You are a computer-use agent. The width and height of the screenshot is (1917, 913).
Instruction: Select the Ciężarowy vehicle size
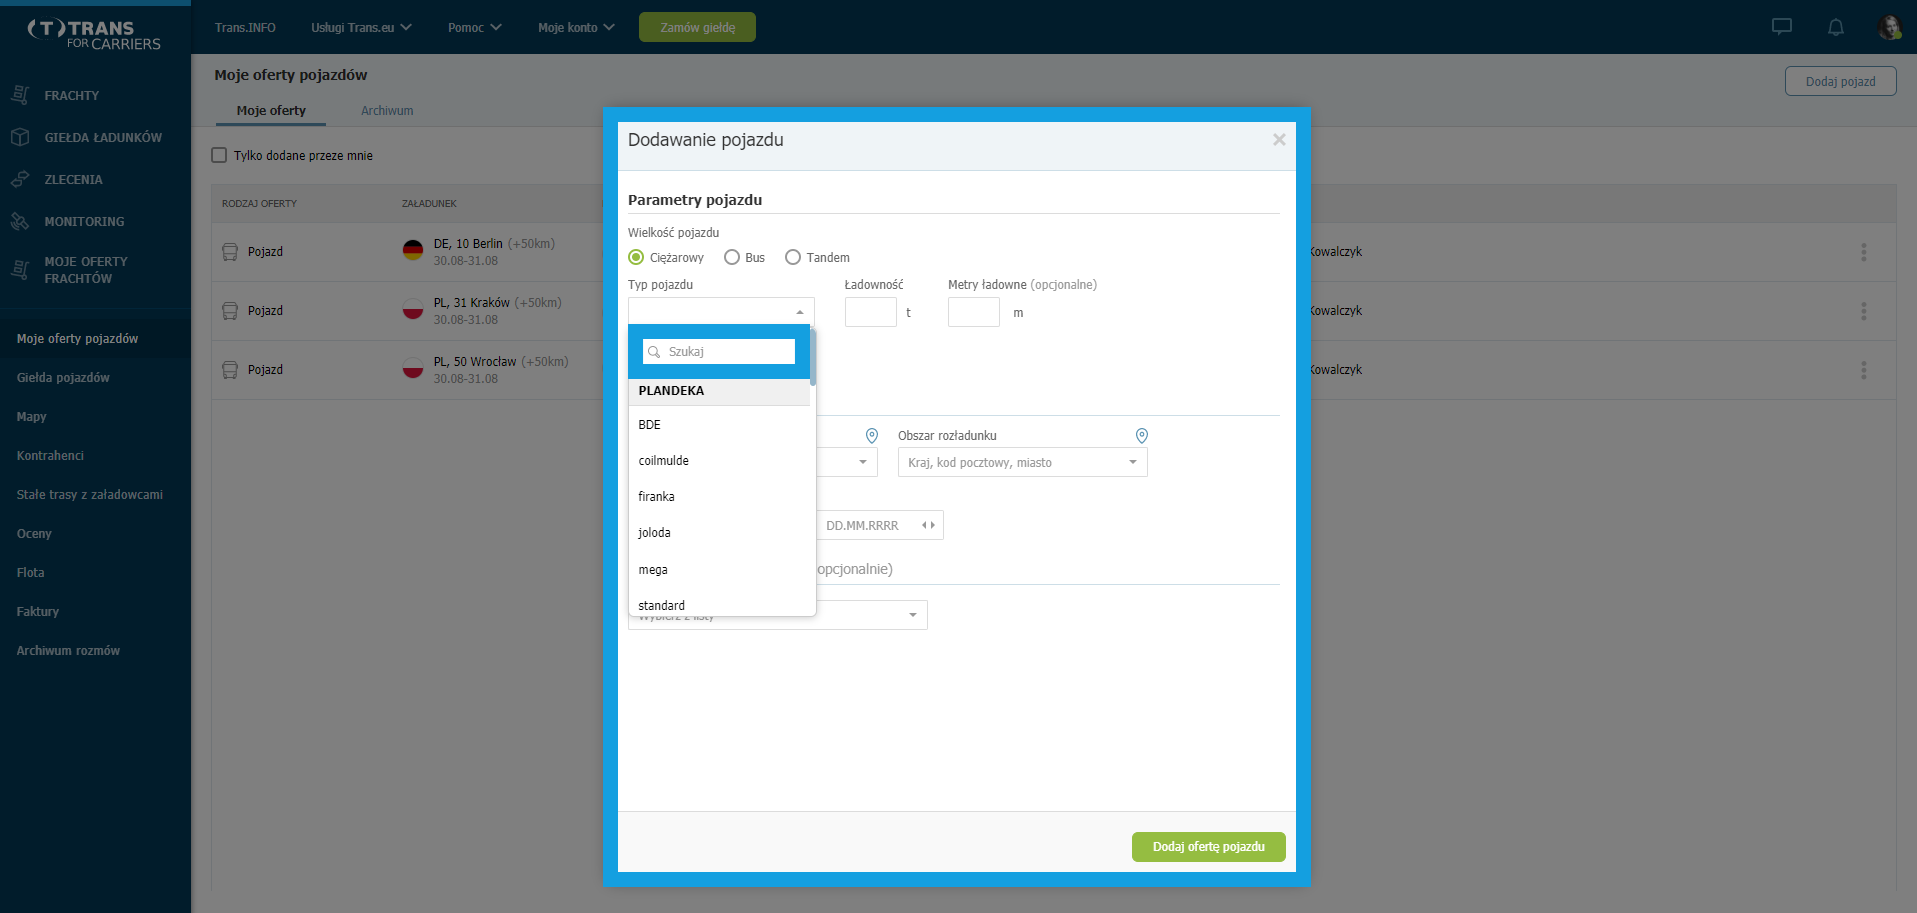pos(636,257)
